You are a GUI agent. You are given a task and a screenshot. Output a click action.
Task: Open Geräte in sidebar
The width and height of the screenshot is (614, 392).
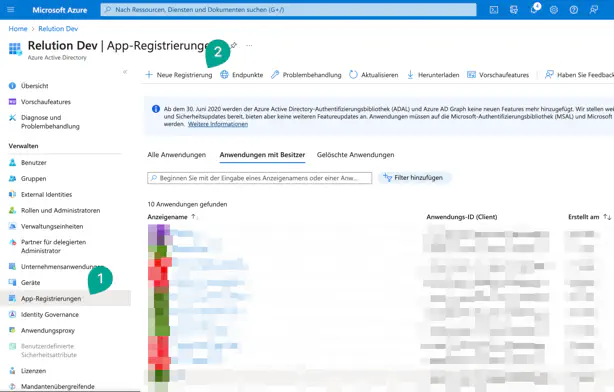pyautogui.click(x=24, y=283)
